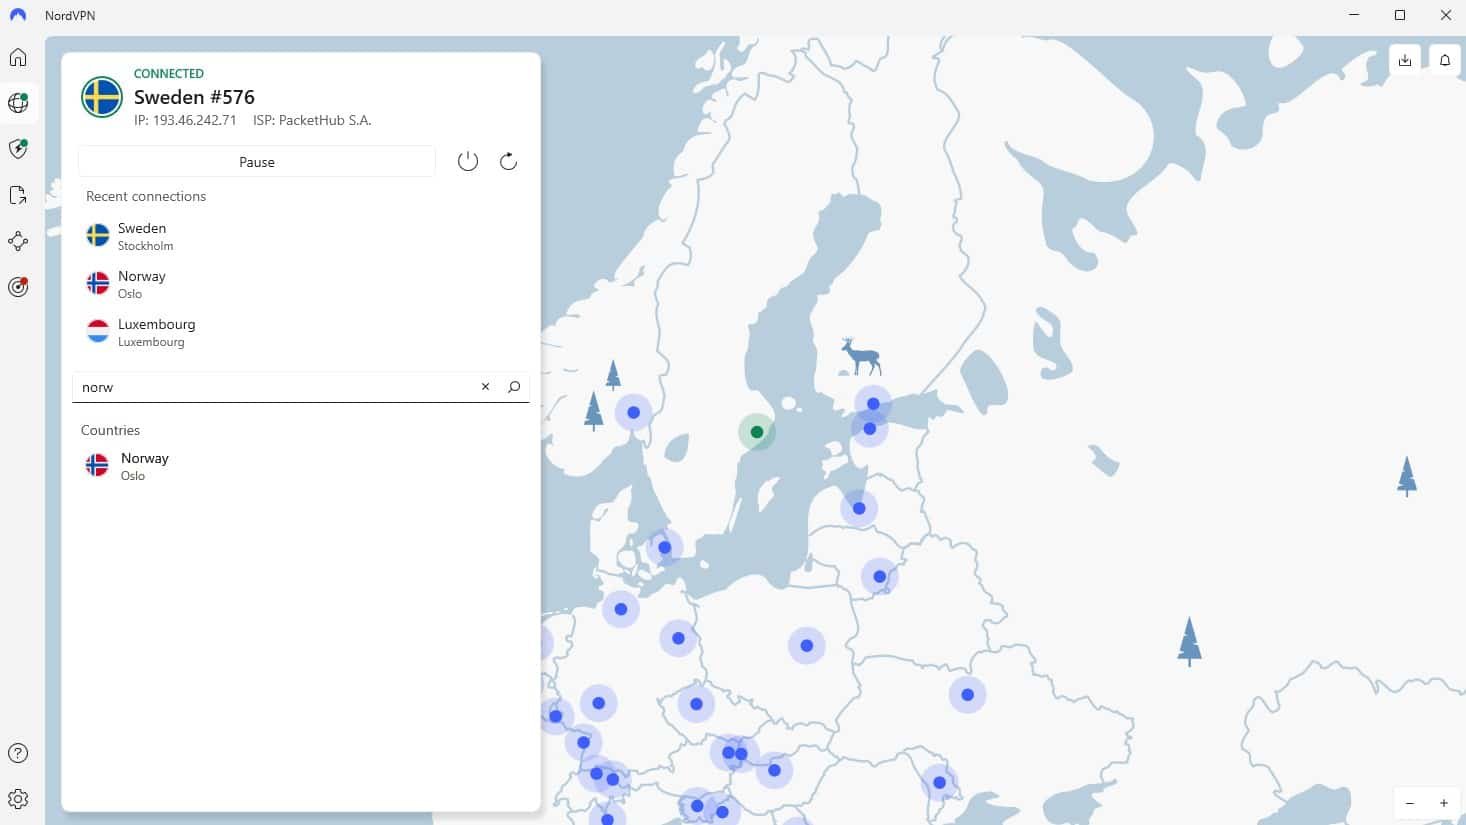Zoom out the map with minus button

(1410, 803)
